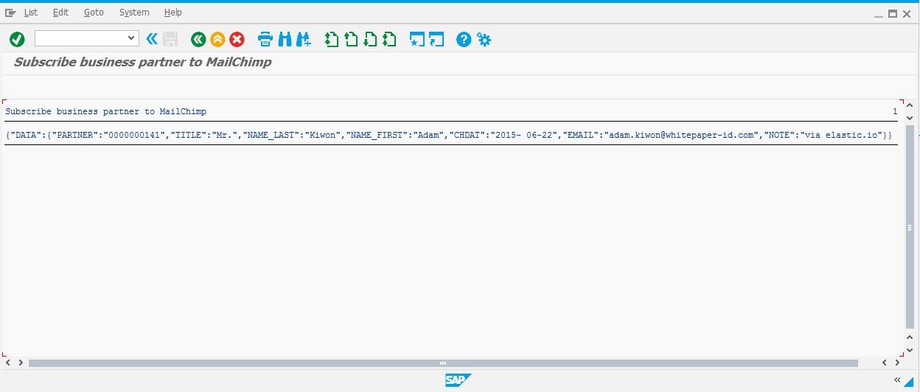The height and width of the screenshot is (392, 920).
Task: Click the First Page icon
Action: (x=332, y=39)
